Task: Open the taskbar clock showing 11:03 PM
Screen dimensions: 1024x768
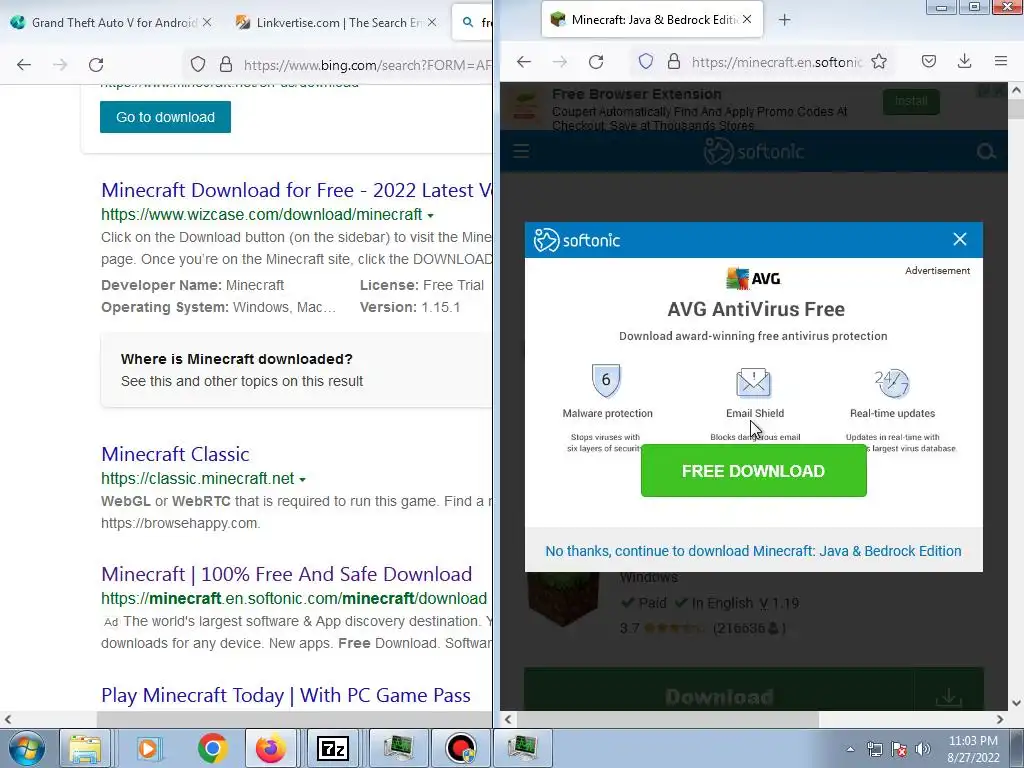Action: click(x=973, y=749)
